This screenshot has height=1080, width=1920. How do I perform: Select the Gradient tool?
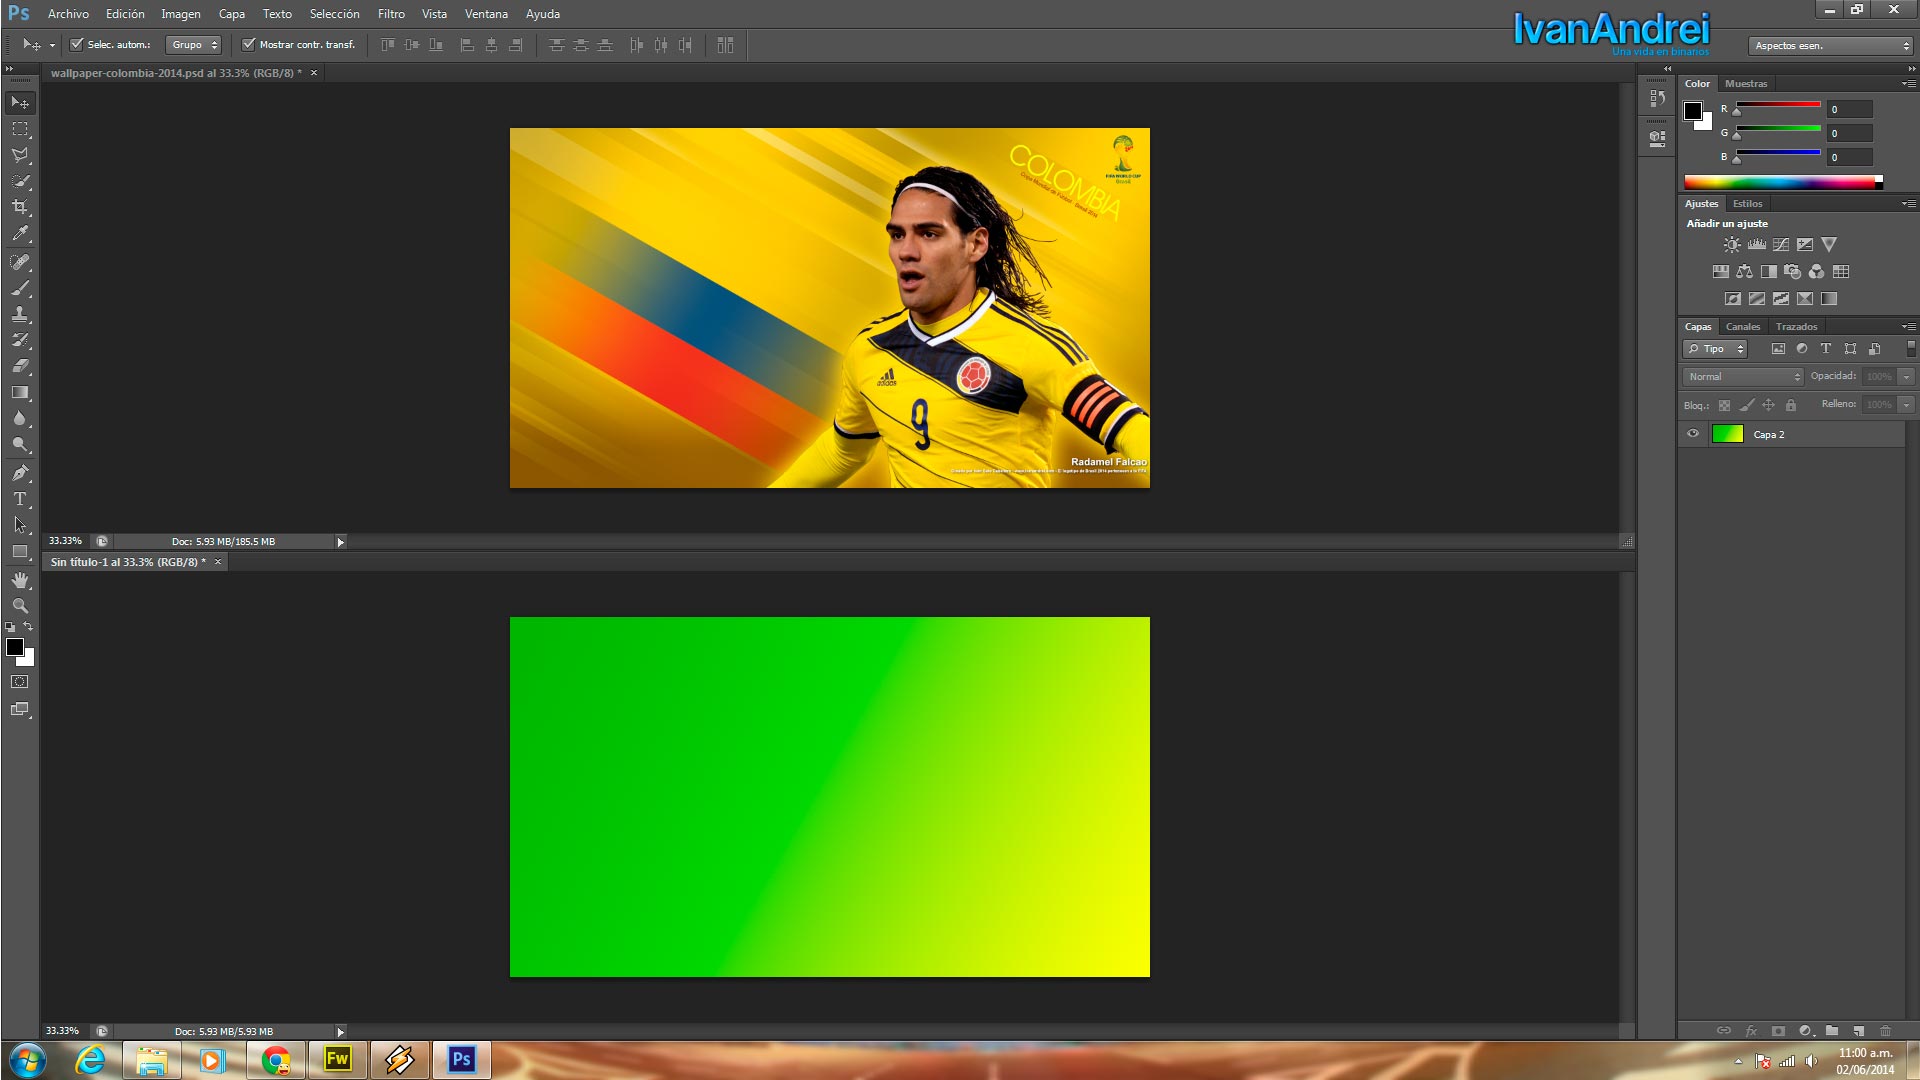point(20,393)
